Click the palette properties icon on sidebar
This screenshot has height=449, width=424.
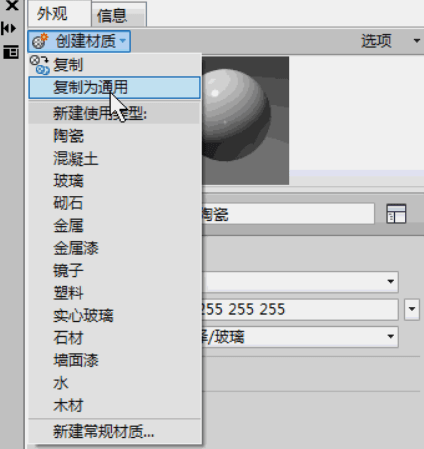pyautogui.click(x=11, y=52)
